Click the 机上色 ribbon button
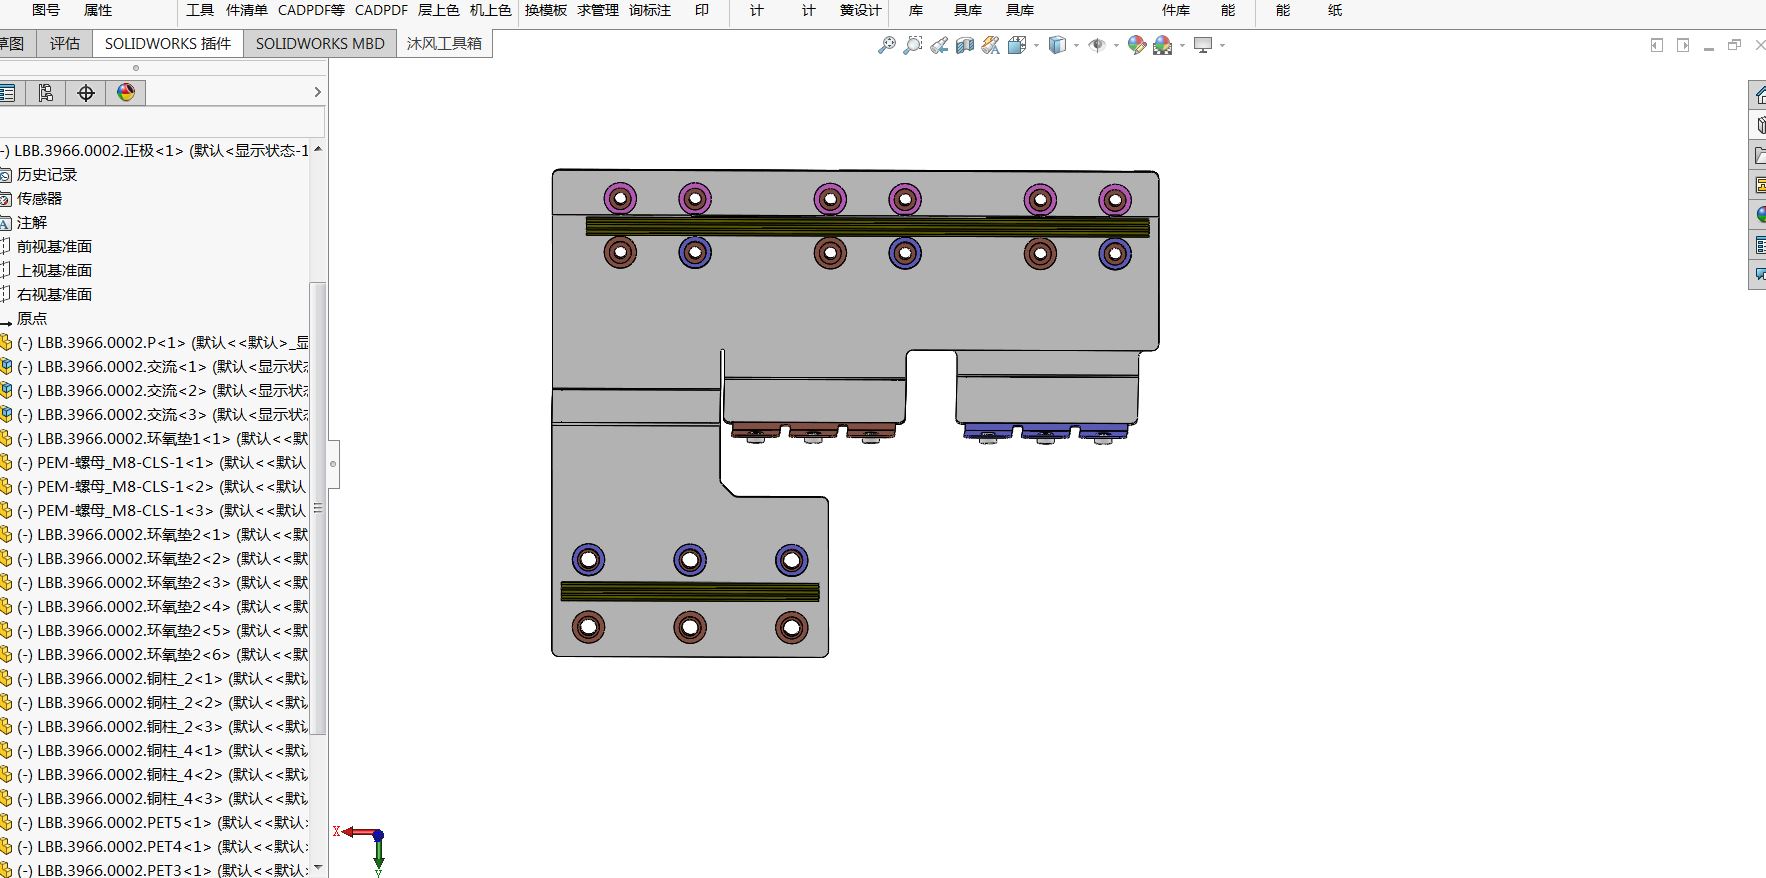 (x=490, y=10)
